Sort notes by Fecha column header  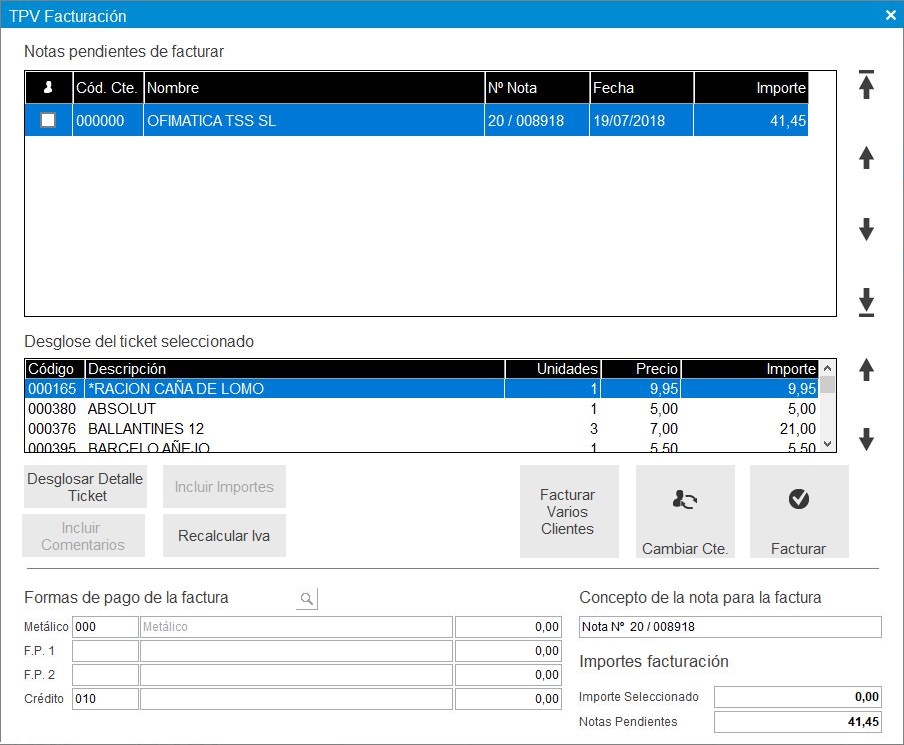click(641, 88)
